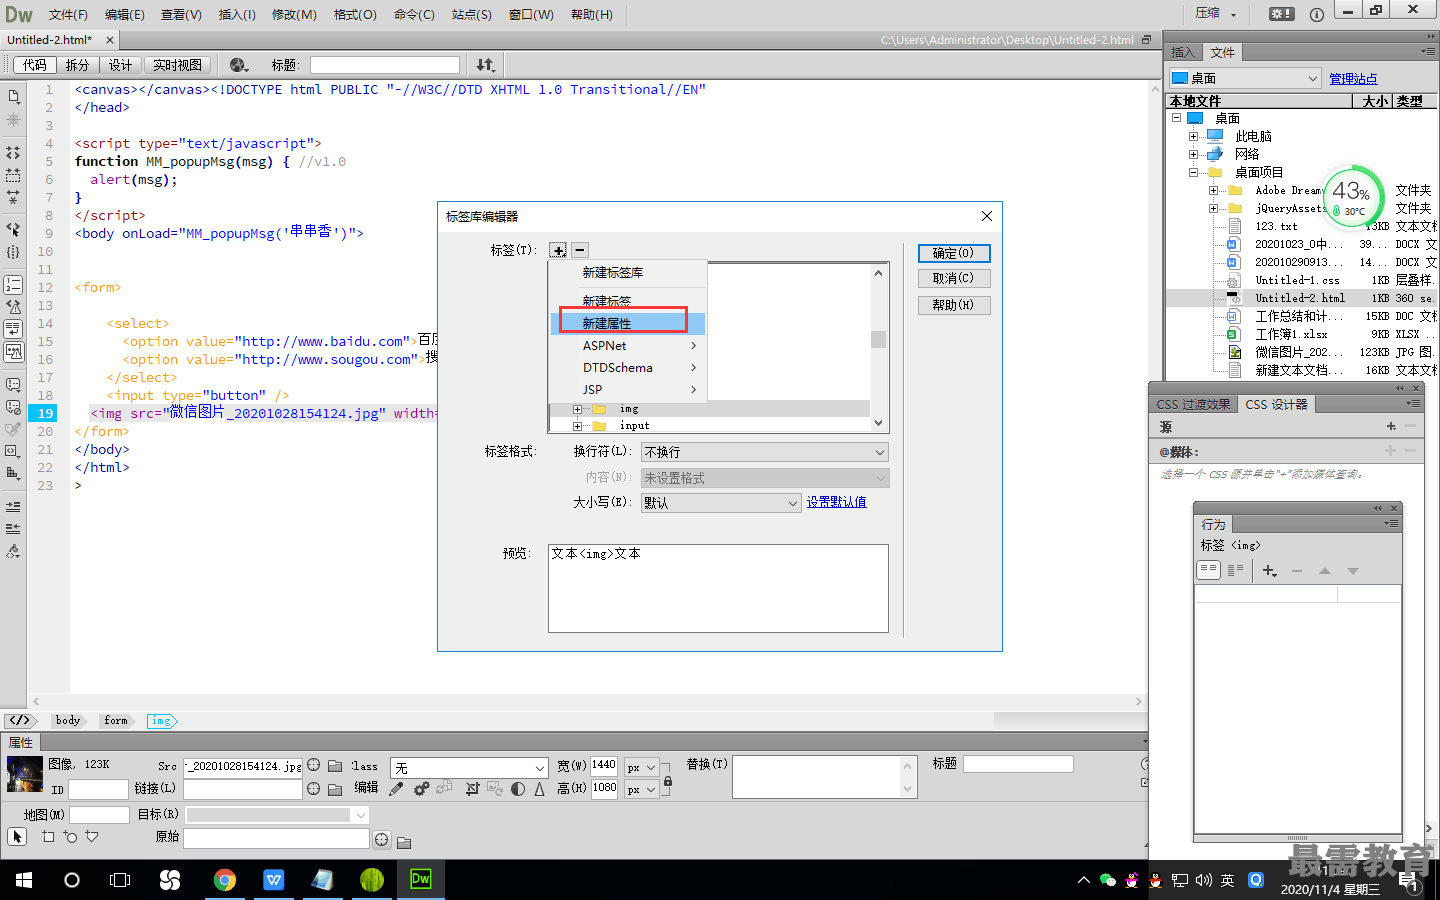Open the 修改(M) menu
The height and width of the screenshot is (900, 1440).
pyautogui.click(x=294, y=14)
